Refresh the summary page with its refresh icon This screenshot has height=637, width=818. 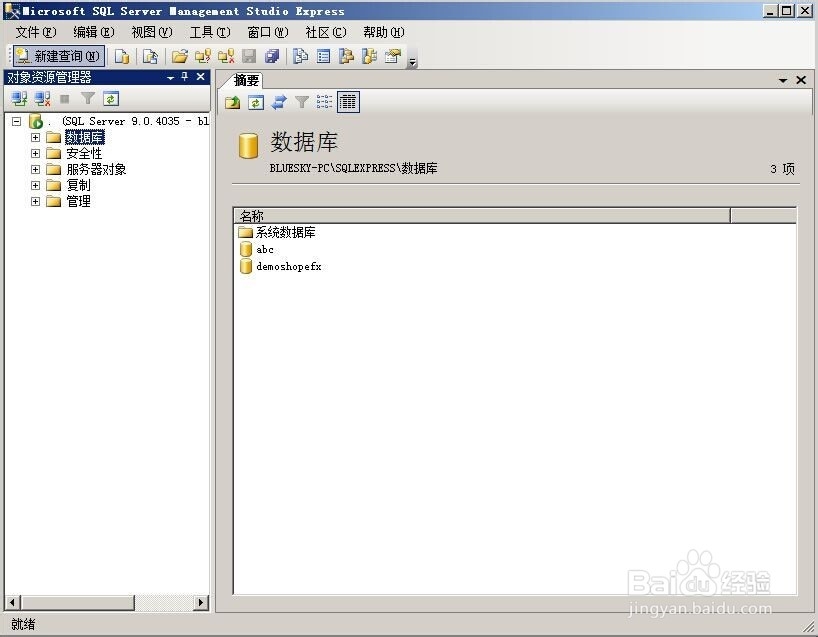click(x=256, y=102)
